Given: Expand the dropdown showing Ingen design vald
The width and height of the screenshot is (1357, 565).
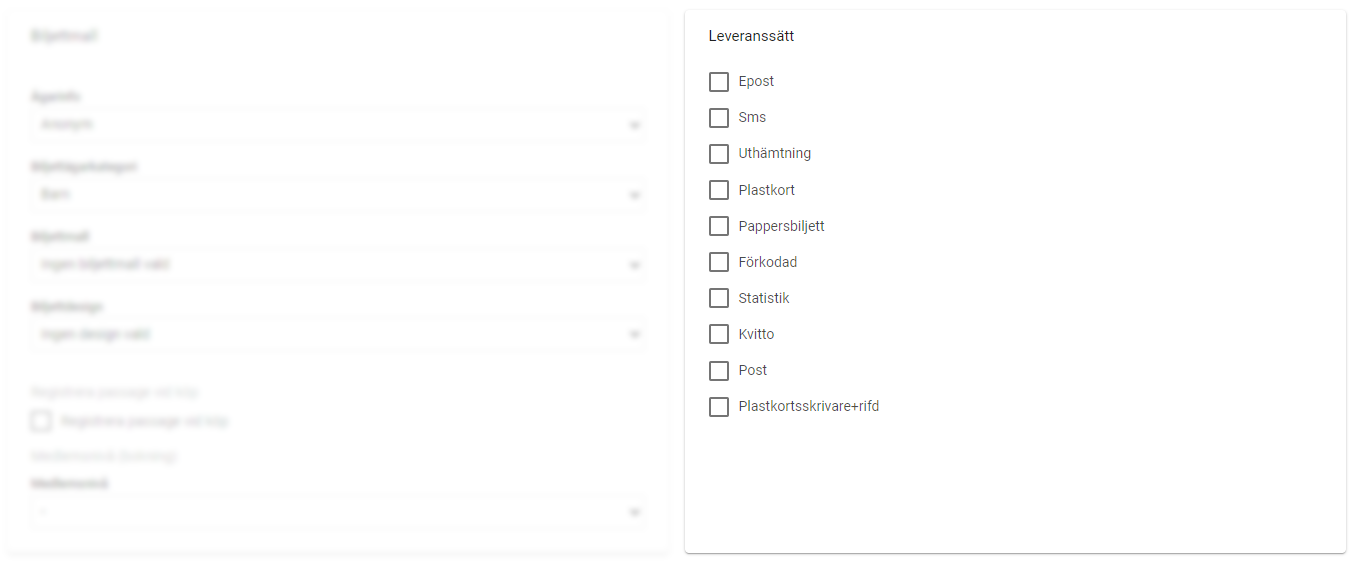Looking at the screenshot, I should [x=336, y=335].
